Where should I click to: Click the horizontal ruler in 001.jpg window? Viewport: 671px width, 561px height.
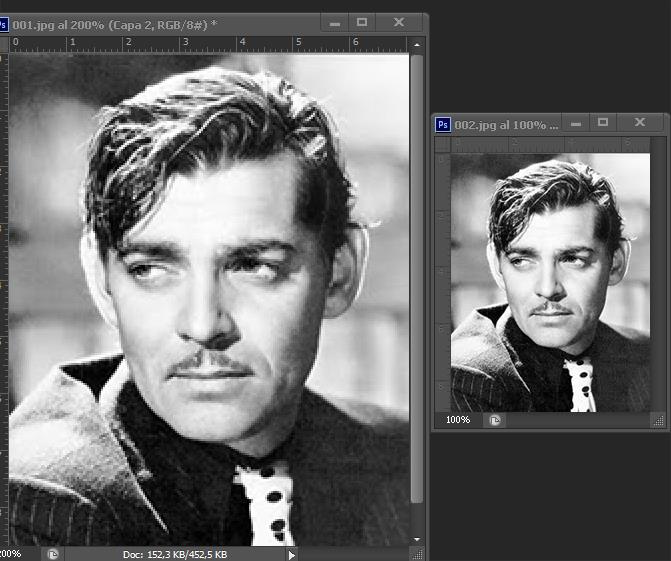tap(208, 44)
